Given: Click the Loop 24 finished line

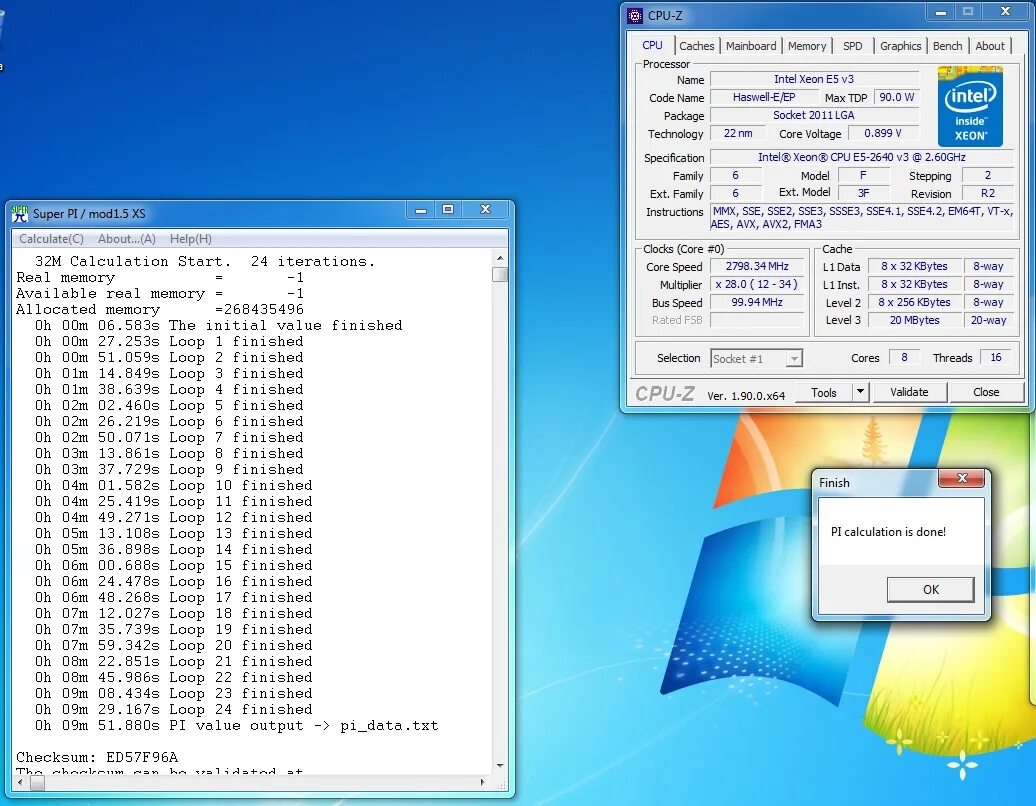Looking at the screenshot, I should (x=173, y=710).
